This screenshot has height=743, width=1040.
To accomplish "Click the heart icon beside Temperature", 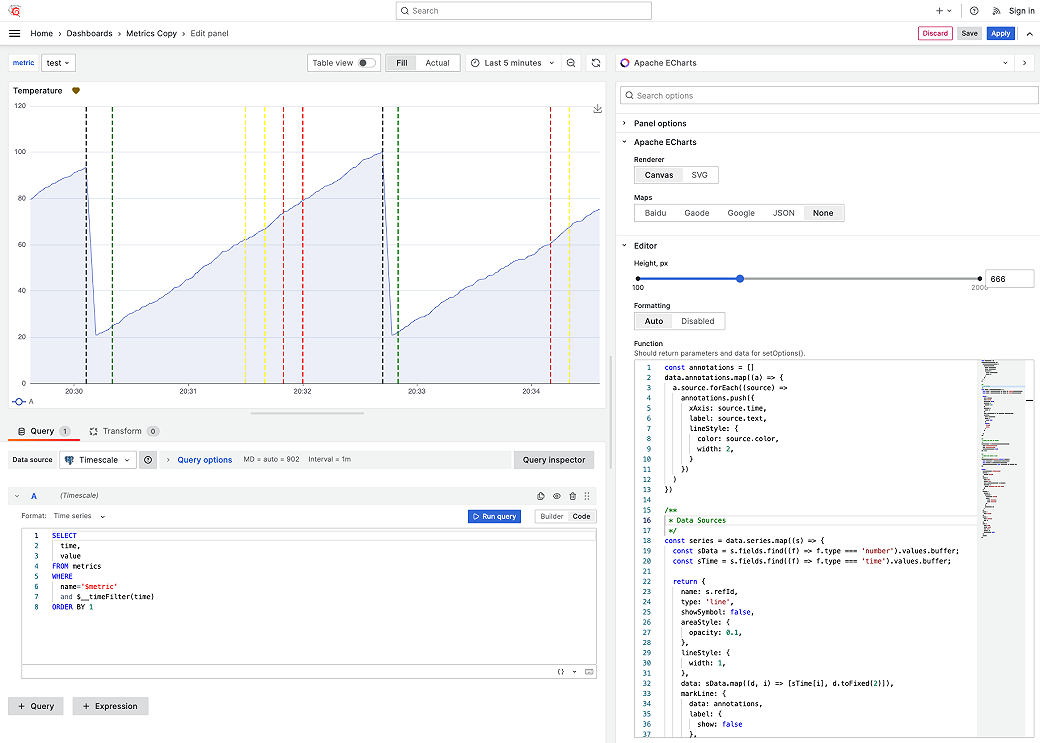I will 76,91.
